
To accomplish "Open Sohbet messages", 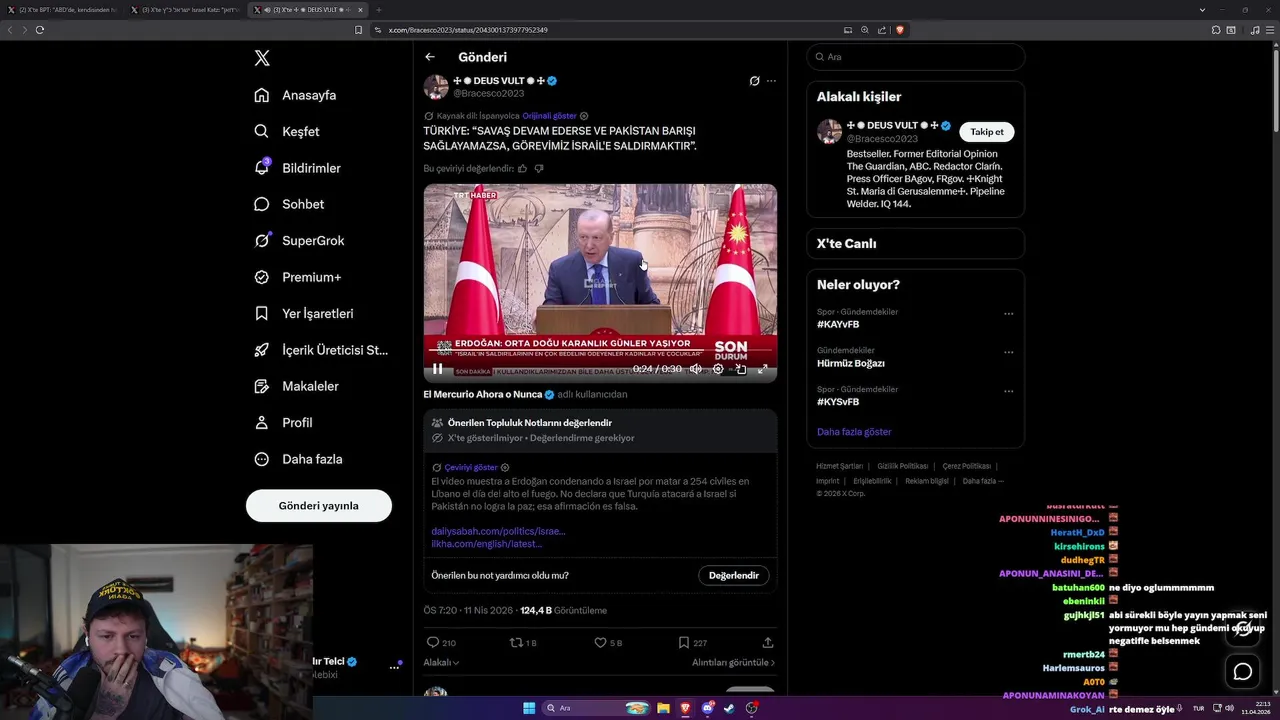I will coord(290,204).
